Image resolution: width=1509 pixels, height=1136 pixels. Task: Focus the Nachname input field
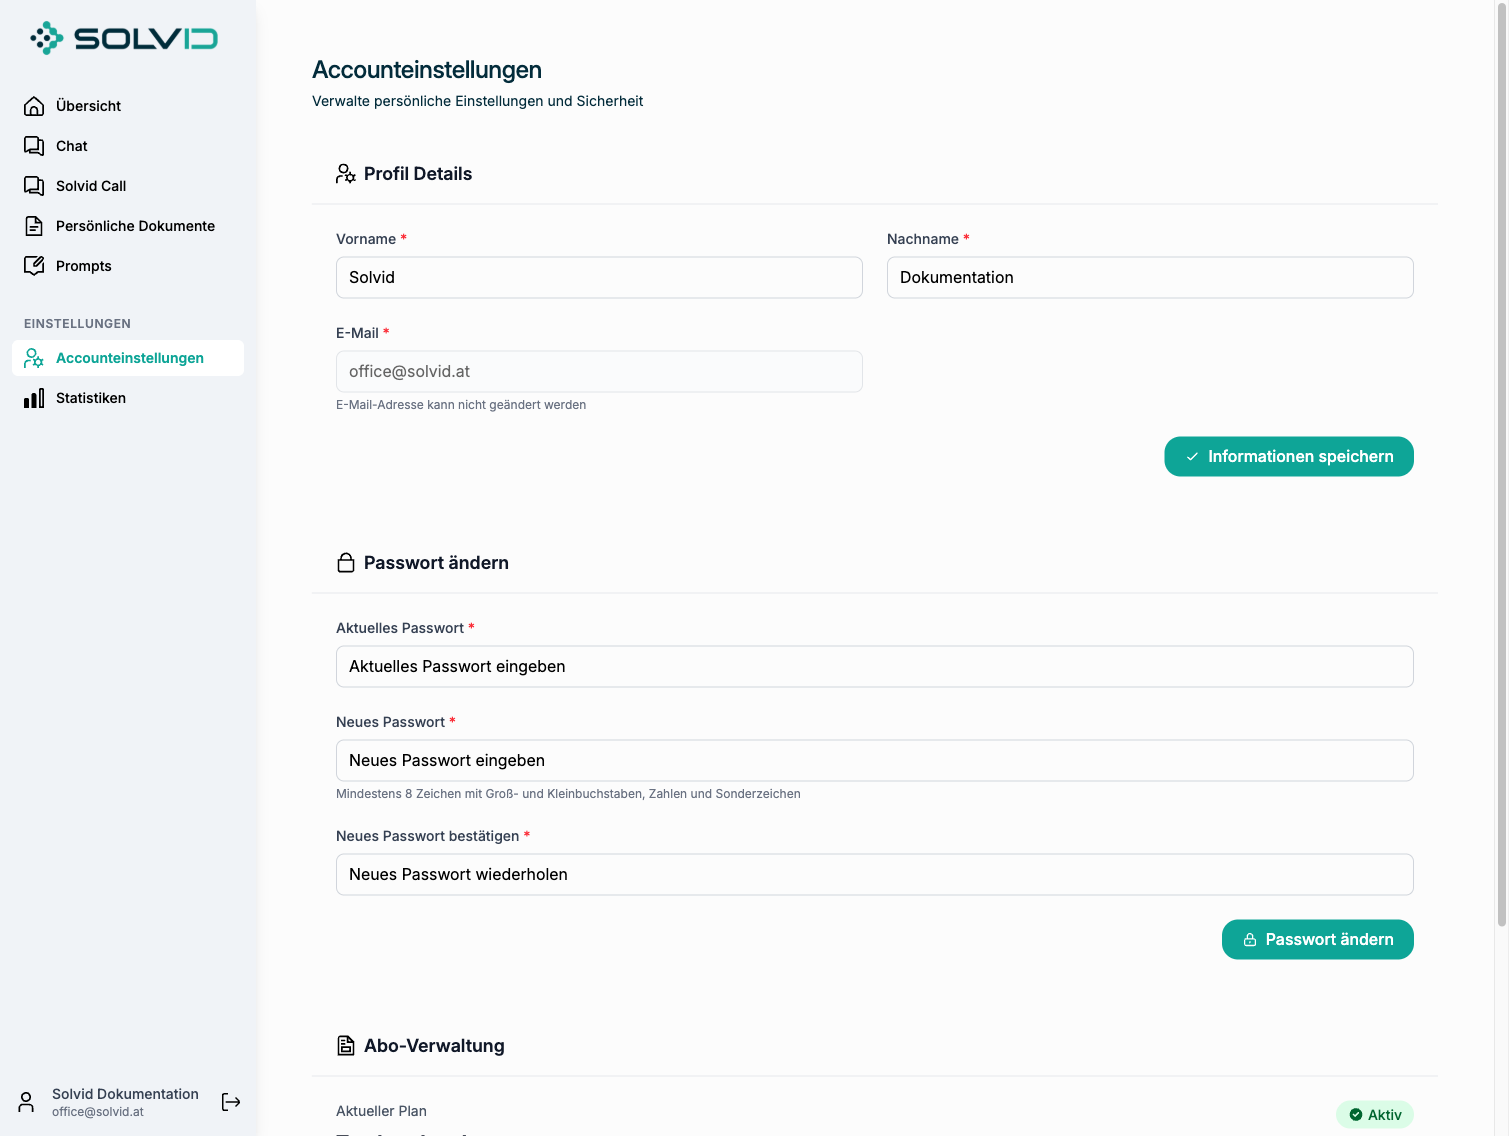click(1150, 278)
